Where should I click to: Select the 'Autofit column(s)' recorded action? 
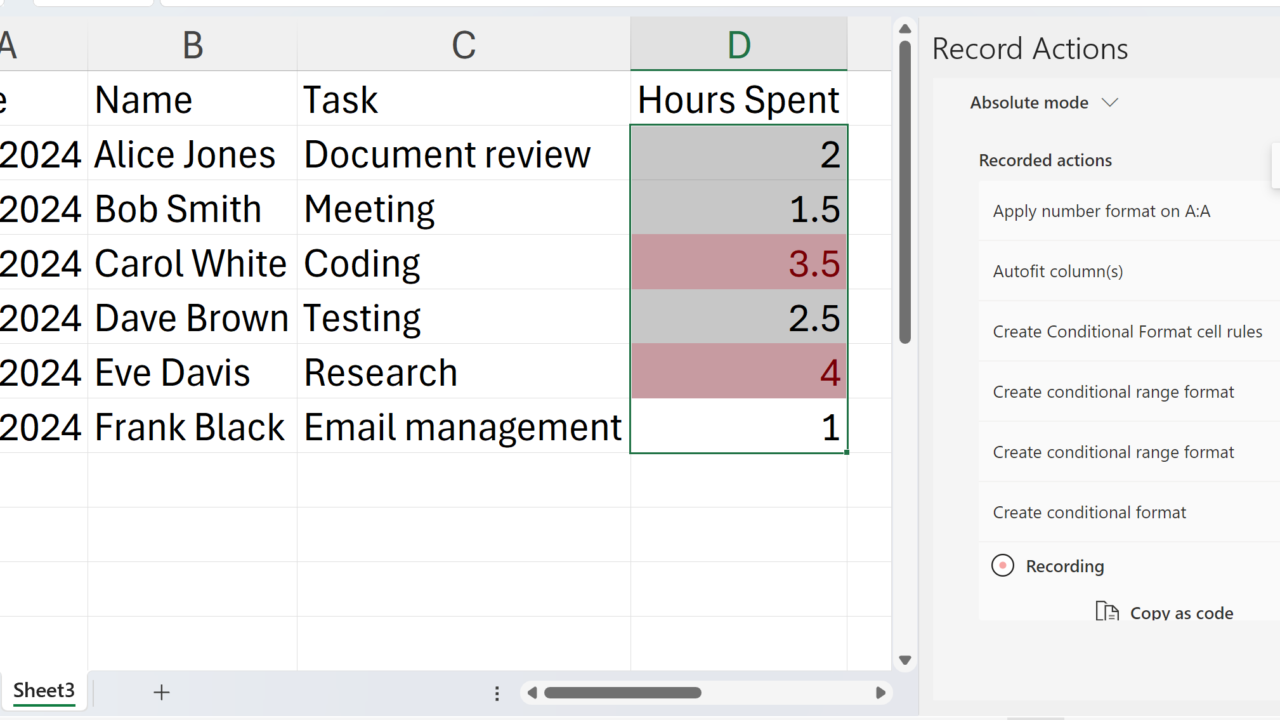click(x=1057, y=271)
